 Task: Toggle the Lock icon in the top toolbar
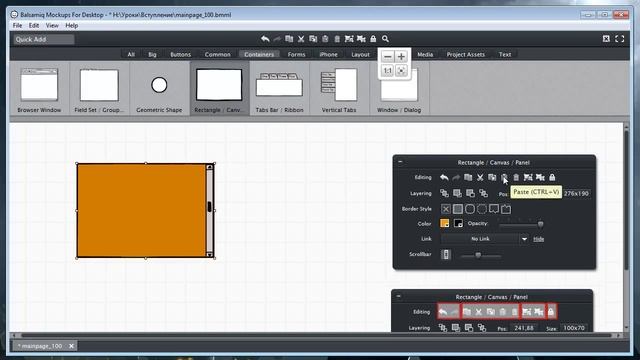pyautogui.click(x=373, y=39)
